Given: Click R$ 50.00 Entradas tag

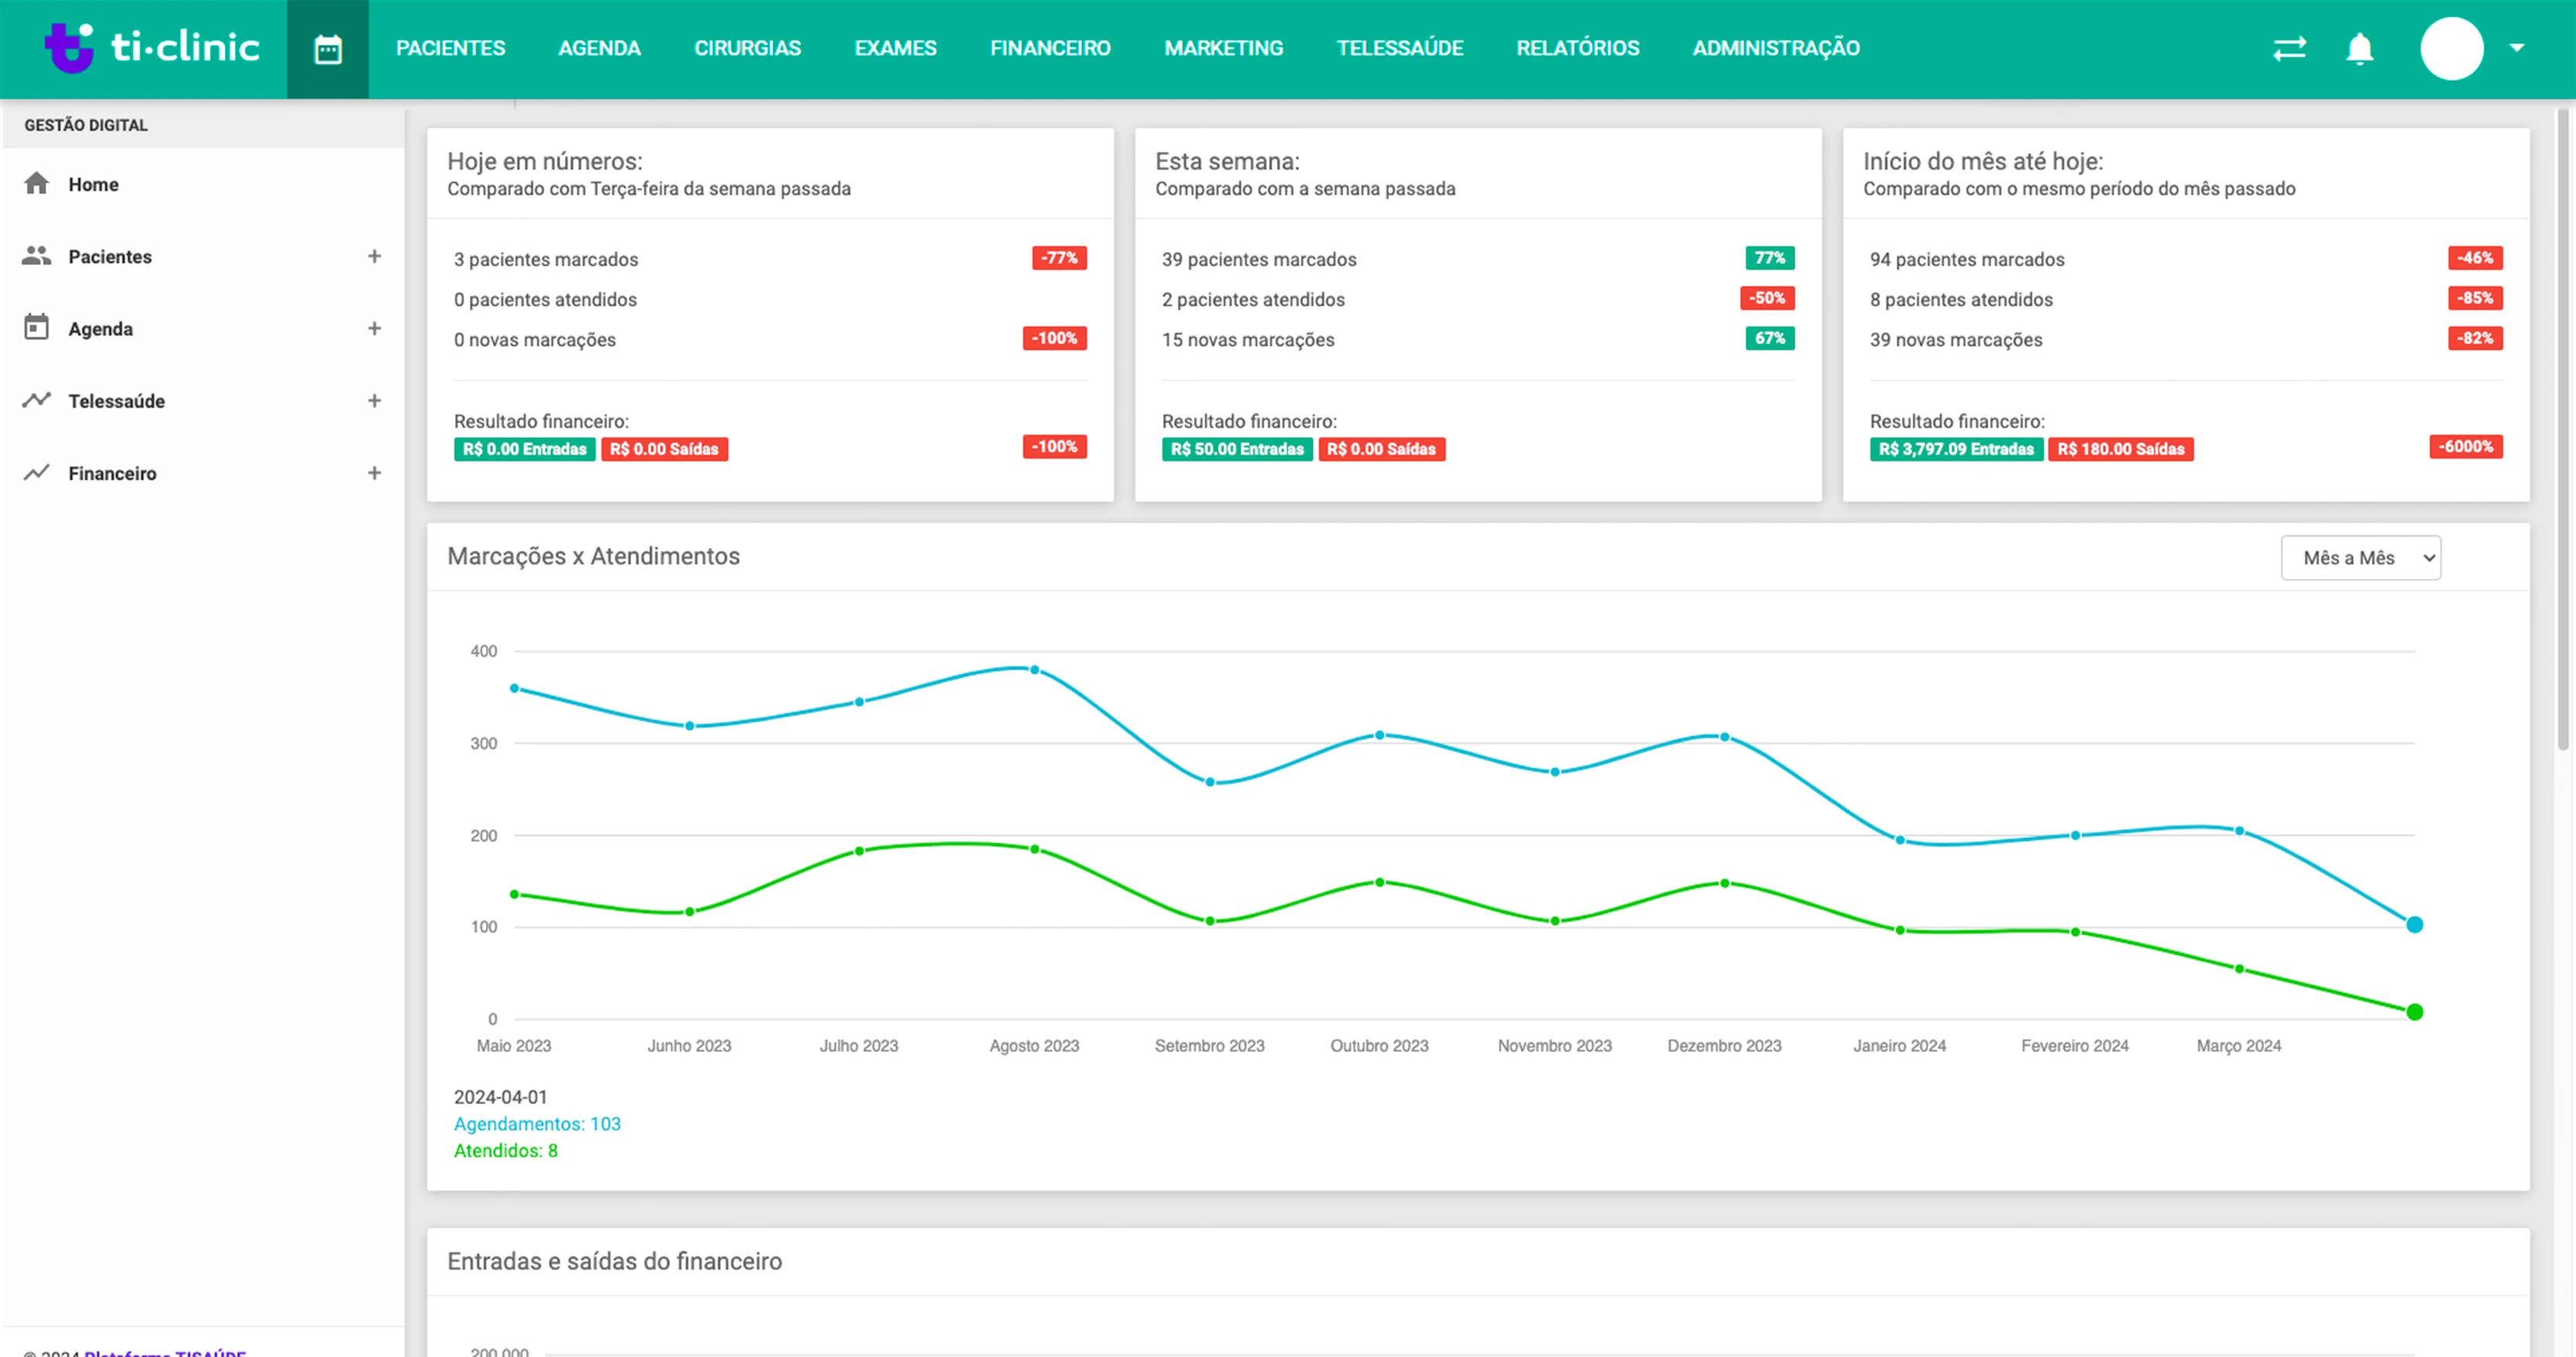Looking at the screenshot, I should (1237, 449).
